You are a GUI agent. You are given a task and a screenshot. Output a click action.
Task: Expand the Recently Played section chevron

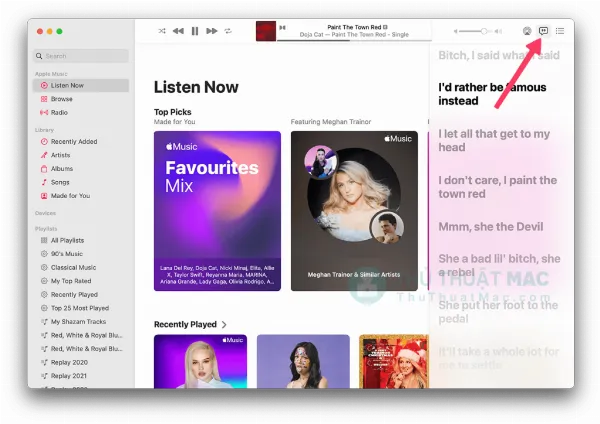click(x=224, y=325)
